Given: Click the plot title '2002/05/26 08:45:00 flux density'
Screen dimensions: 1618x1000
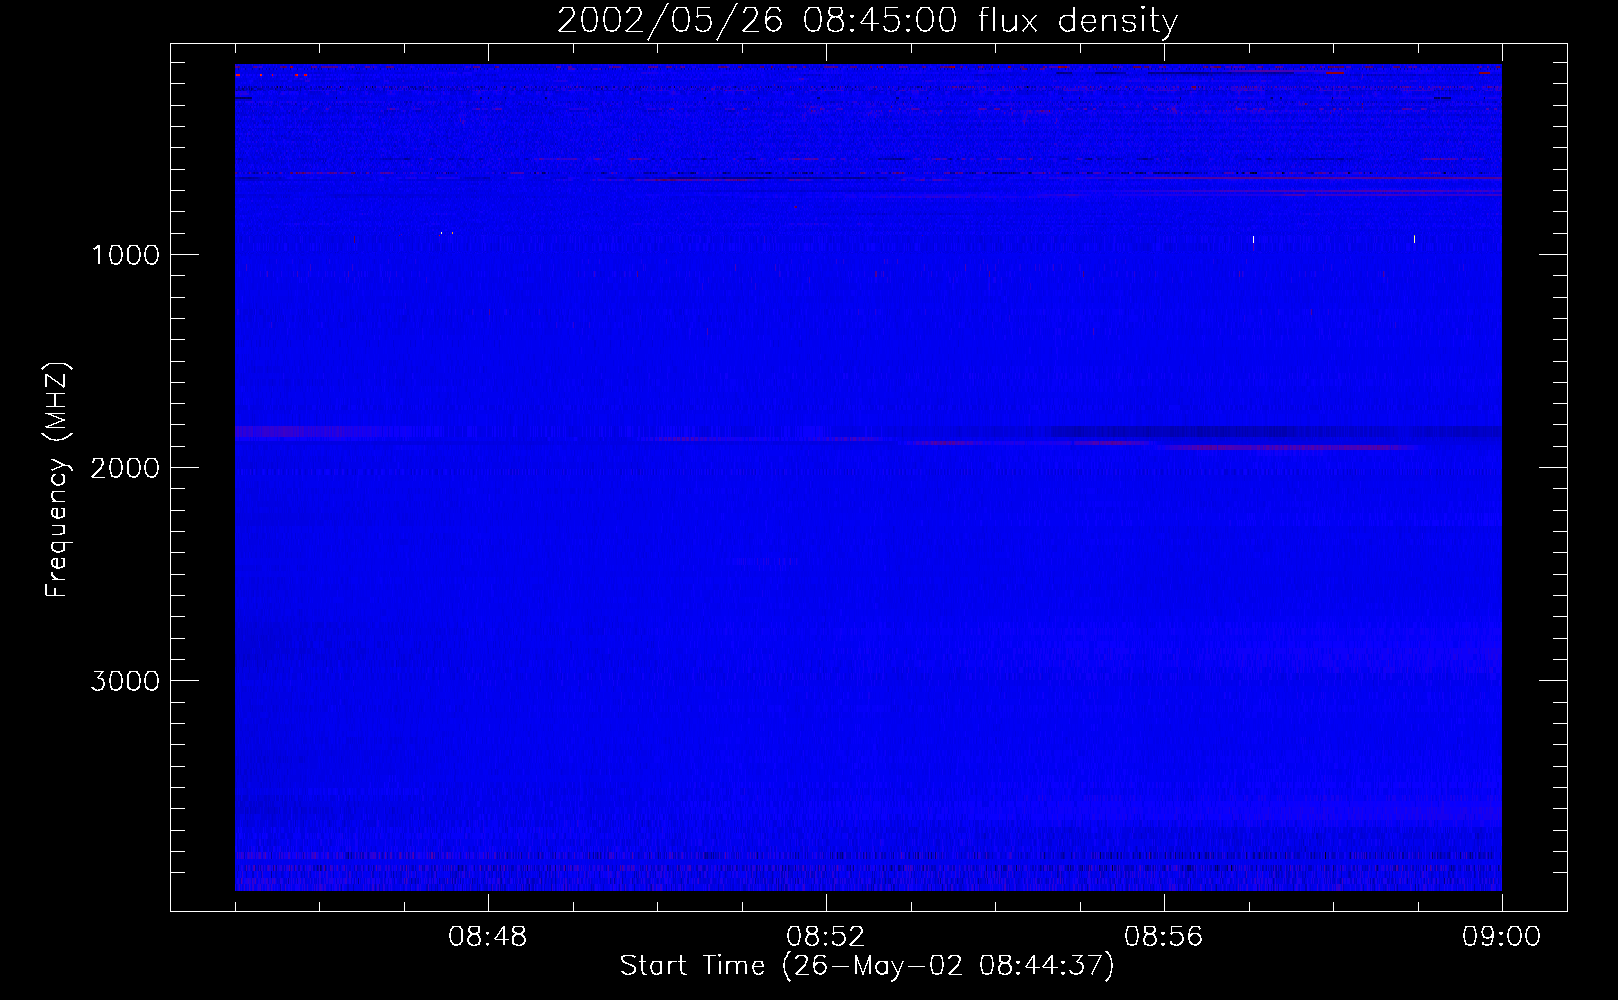Looking at the screenshot, I should tap(867, 21).
